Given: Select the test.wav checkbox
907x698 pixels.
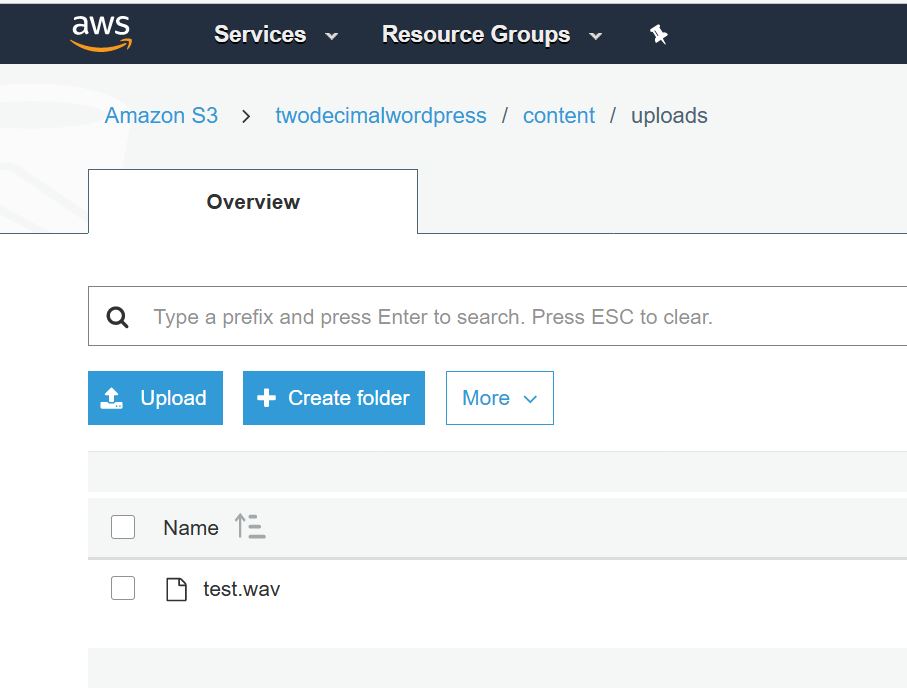Looking at the screenshot, I should 123,589.
